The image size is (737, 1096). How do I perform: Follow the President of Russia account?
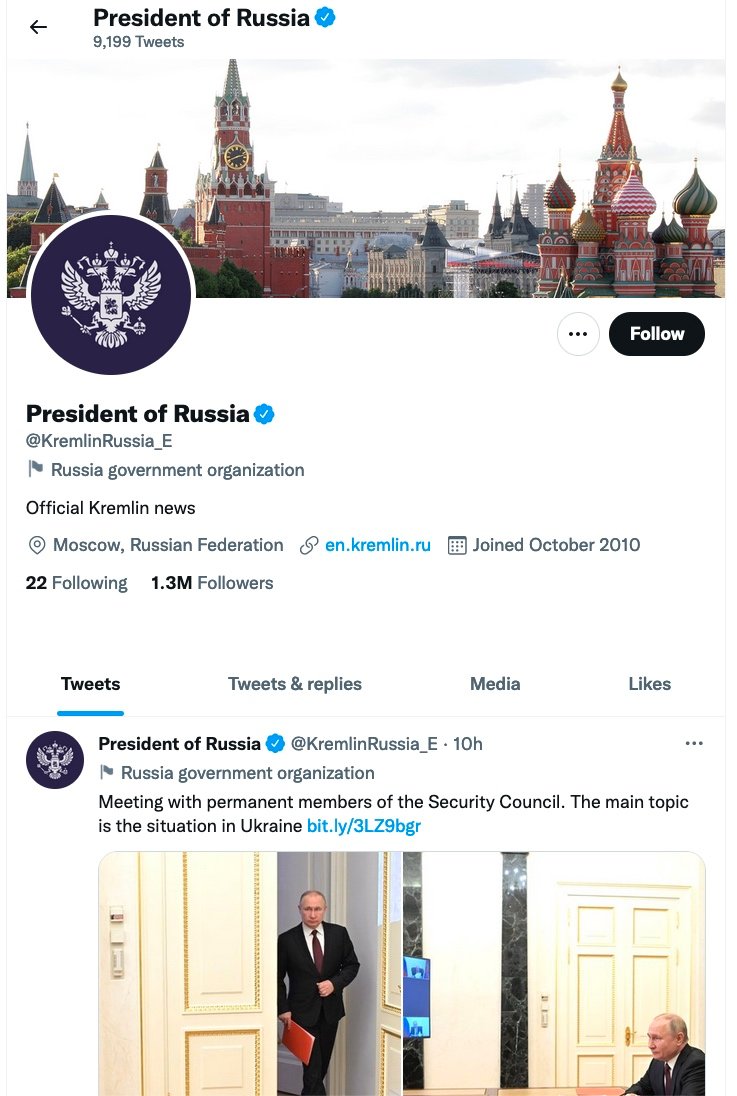tap(656, 334)
